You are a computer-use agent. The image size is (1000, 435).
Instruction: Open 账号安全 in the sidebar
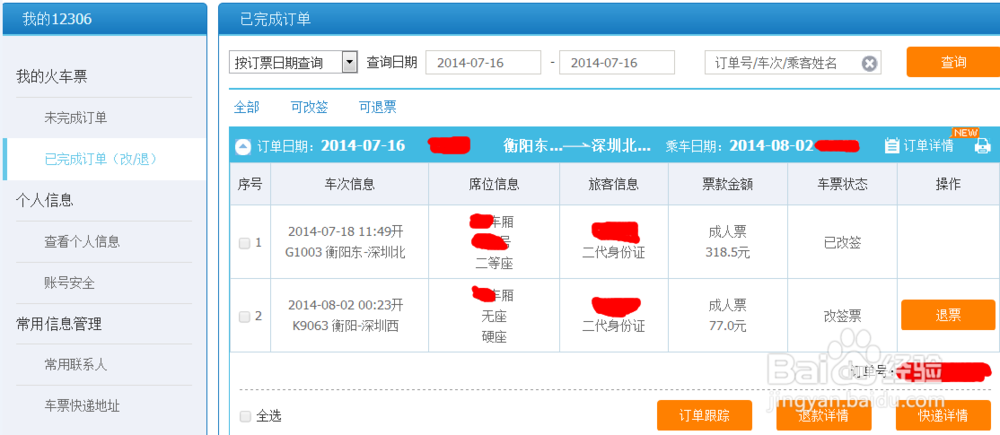[69, 283]
